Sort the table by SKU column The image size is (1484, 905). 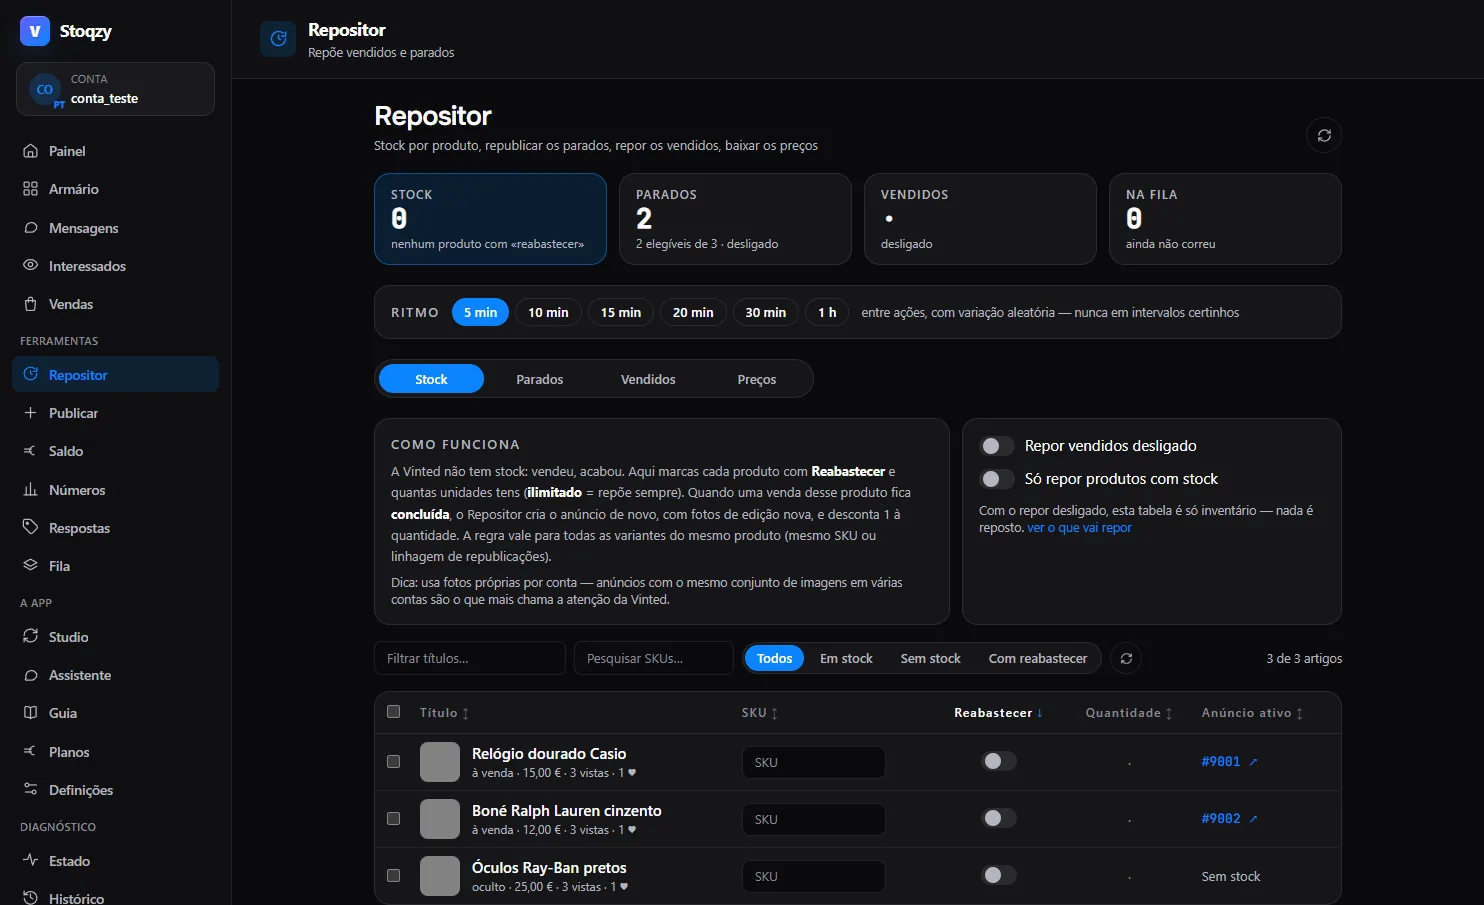[760, 713]
